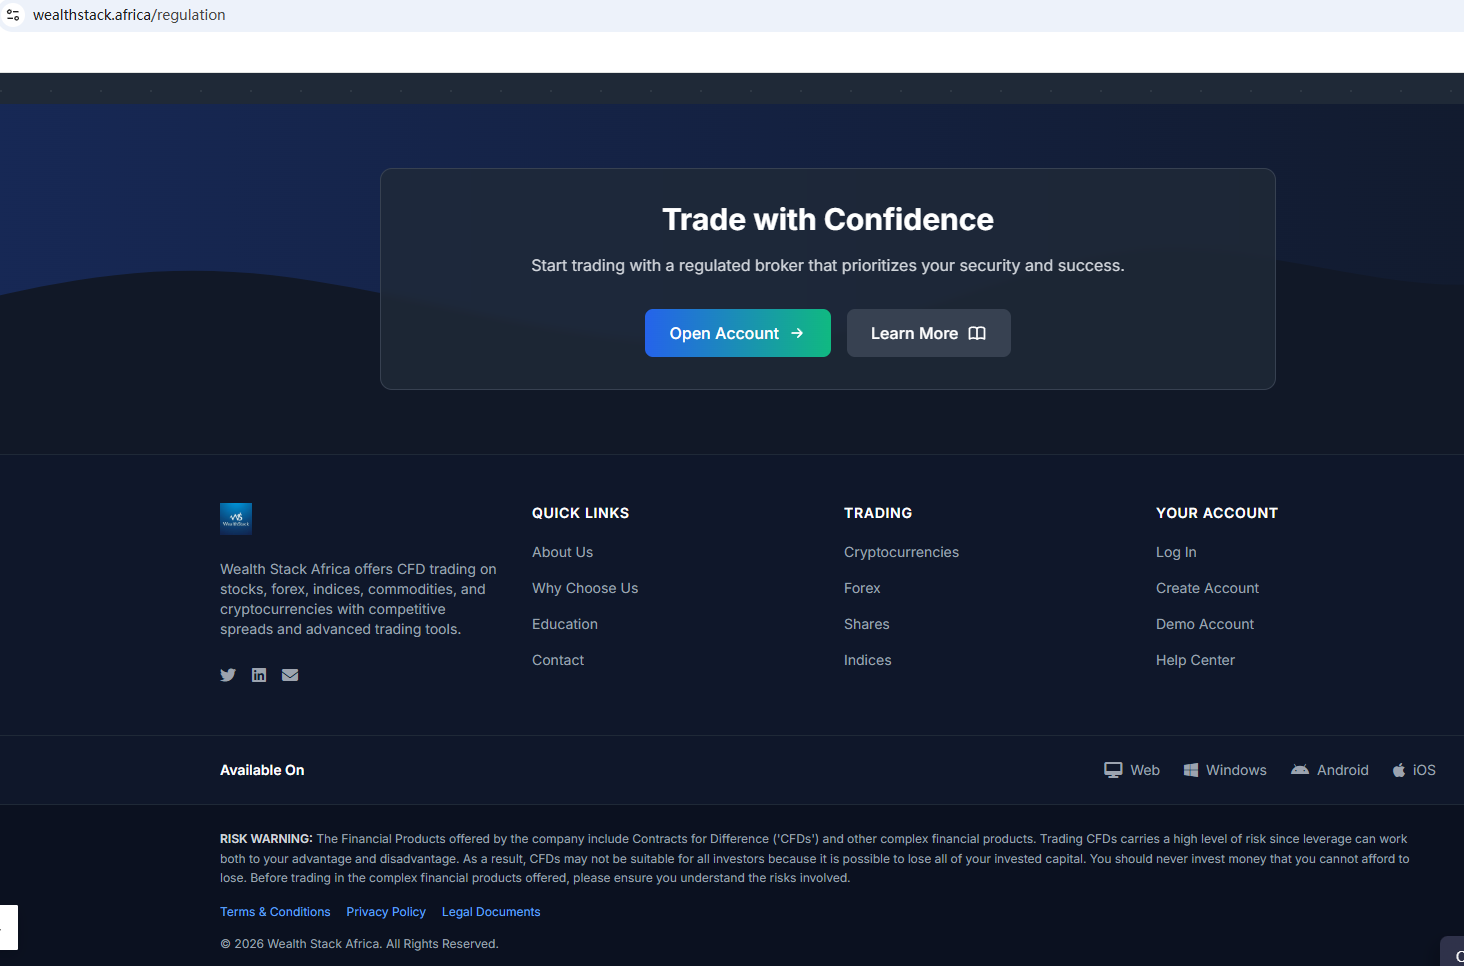Screen dimensions: 1464x966
Task: Open the About Us link
Action: [x=562, y=552]
